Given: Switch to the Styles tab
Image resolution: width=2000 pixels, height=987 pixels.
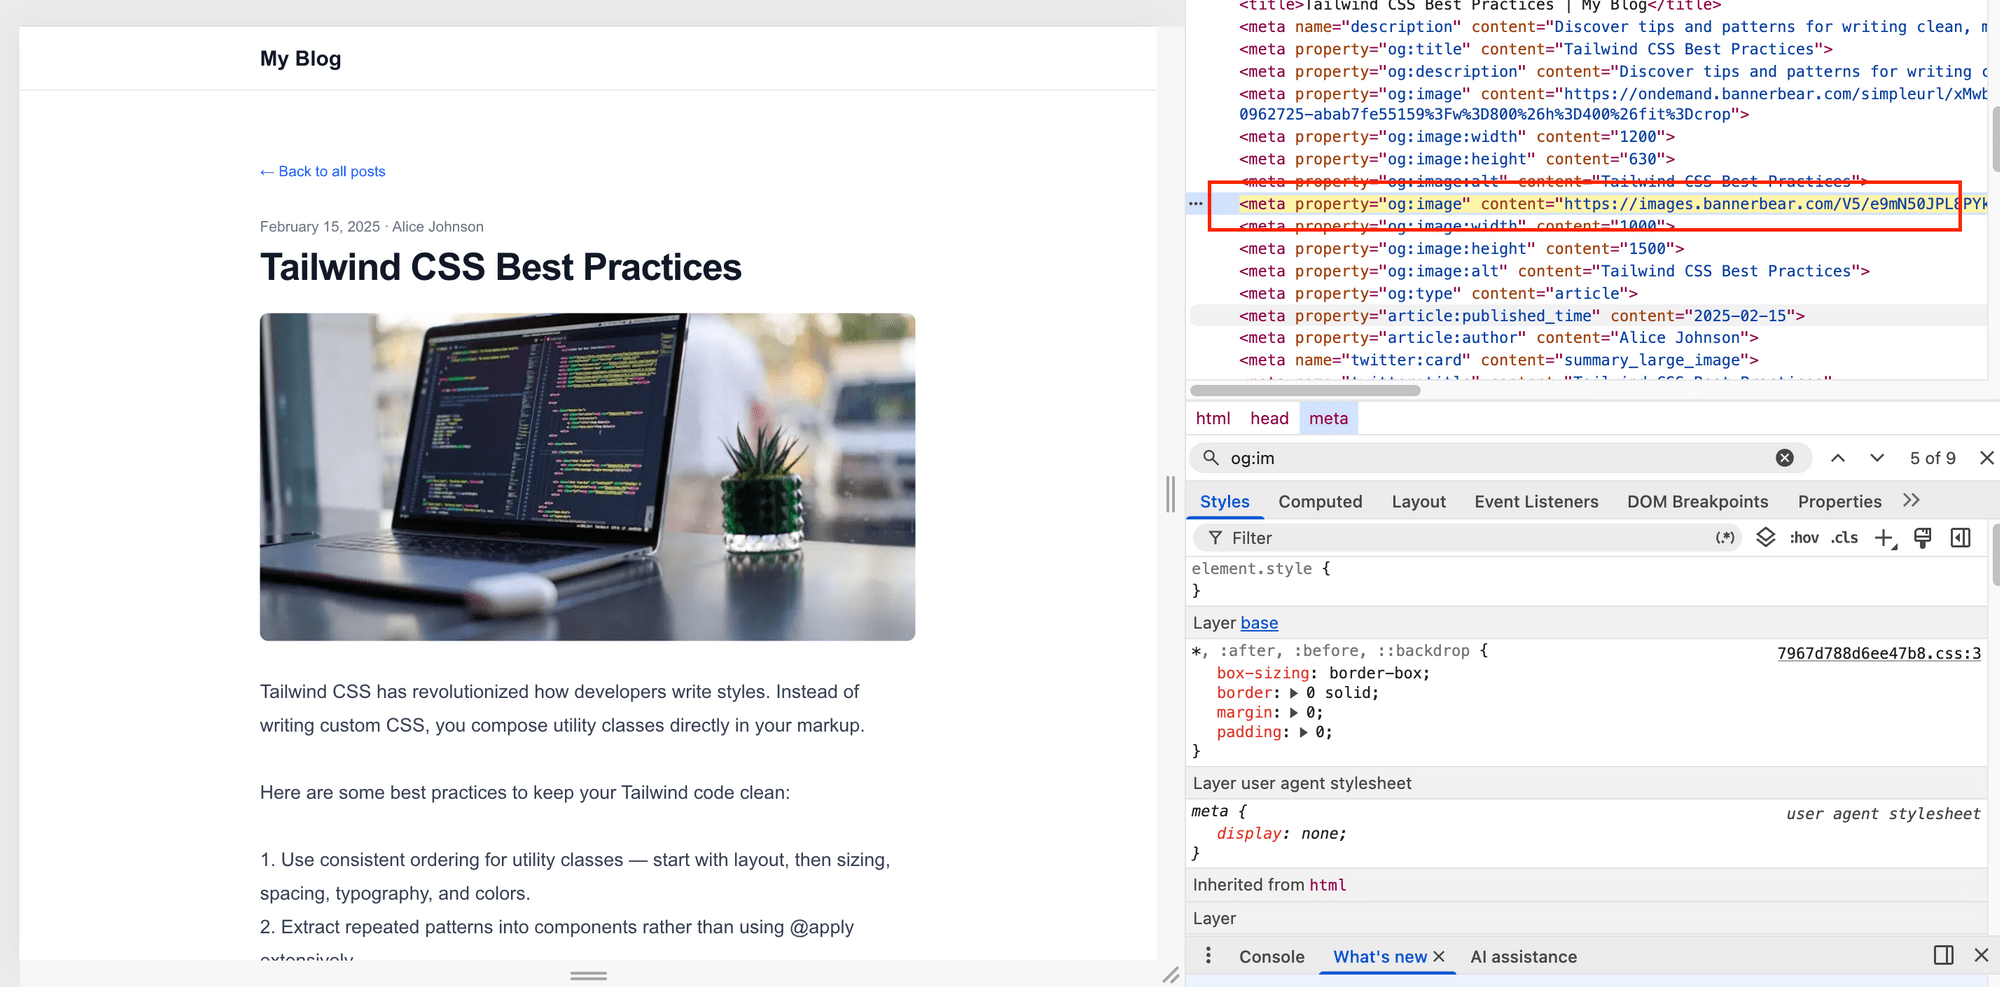Looking at the screenshot, I should click(x=1224, y=502).
